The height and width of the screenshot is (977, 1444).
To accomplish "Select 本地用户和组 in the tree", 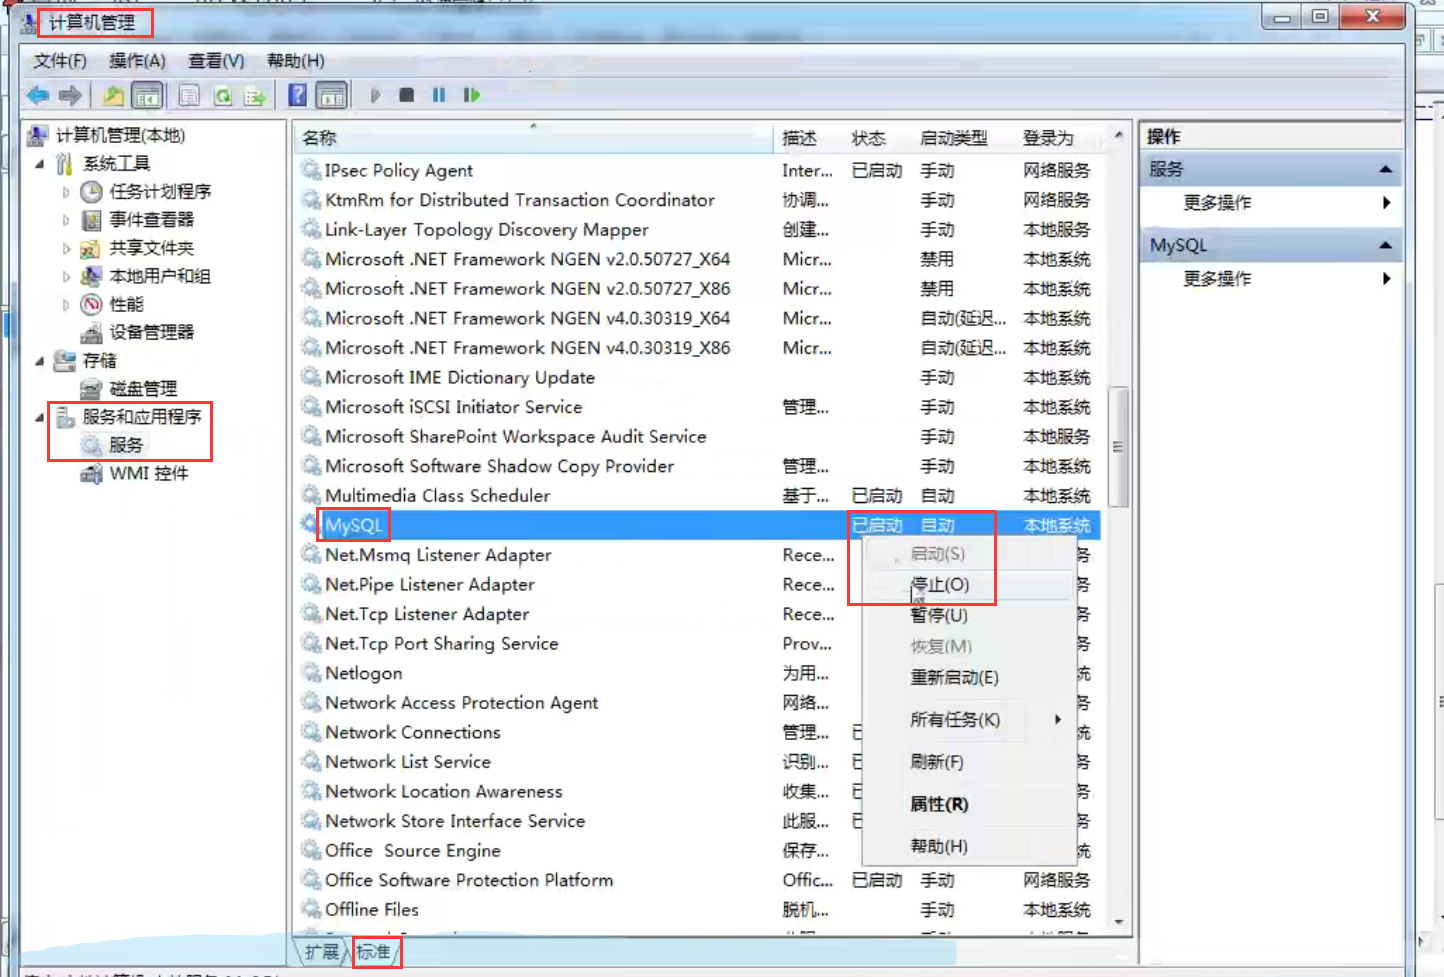I will point(160,276).
